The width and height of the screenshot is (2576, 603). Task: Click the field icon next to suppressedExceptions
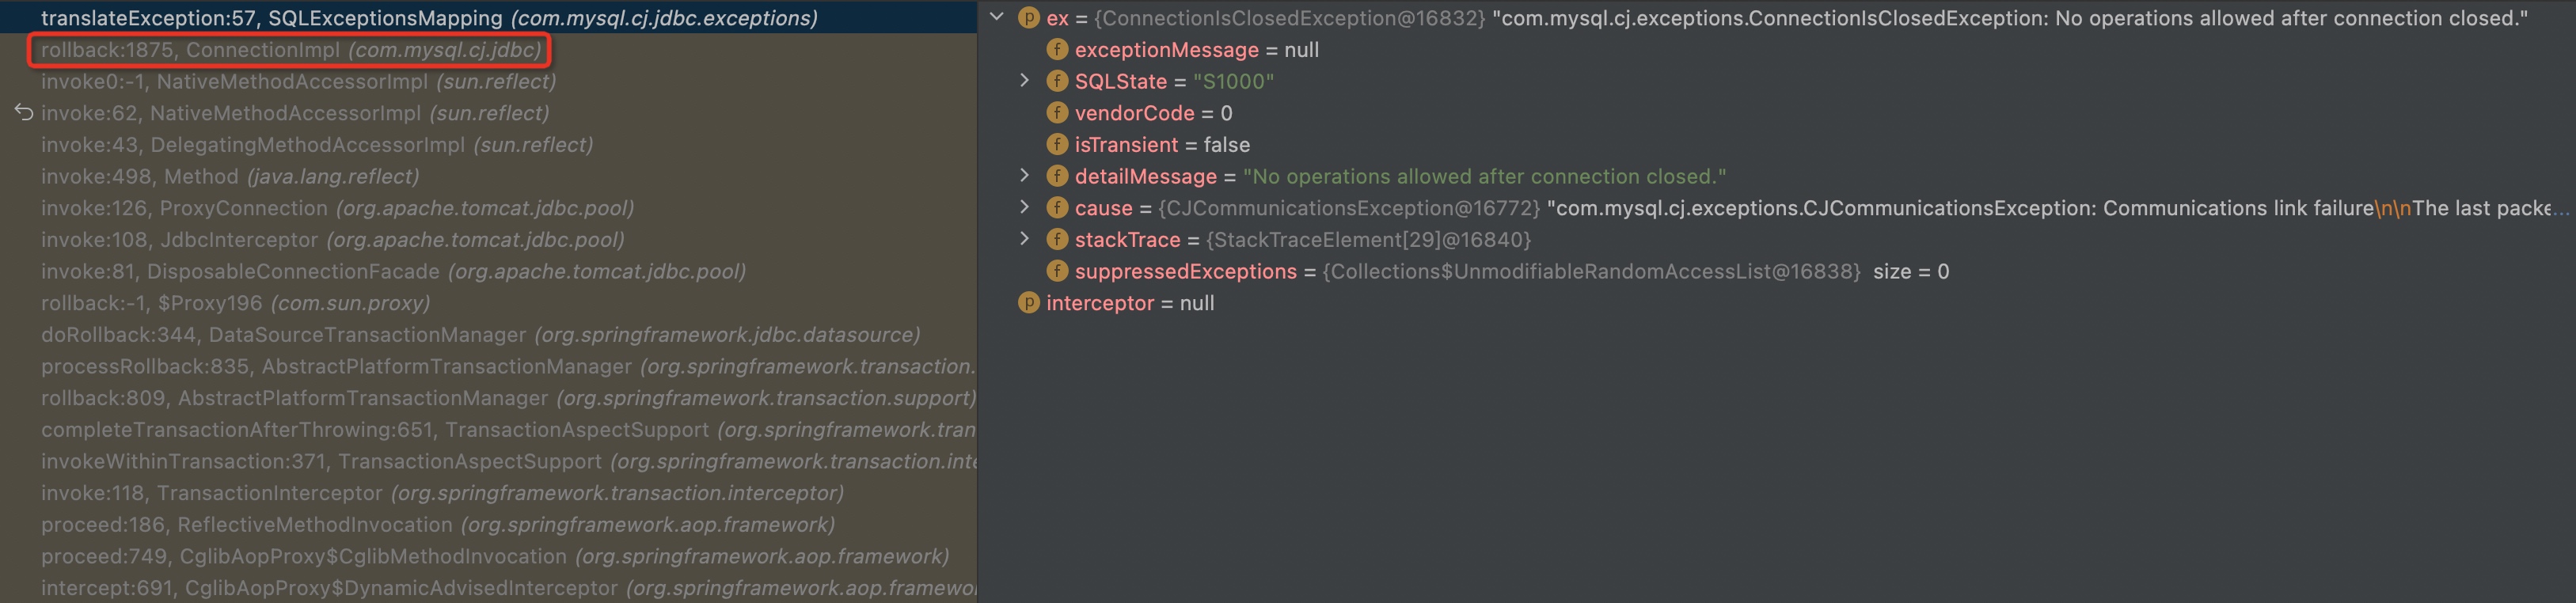(1057, 271)
